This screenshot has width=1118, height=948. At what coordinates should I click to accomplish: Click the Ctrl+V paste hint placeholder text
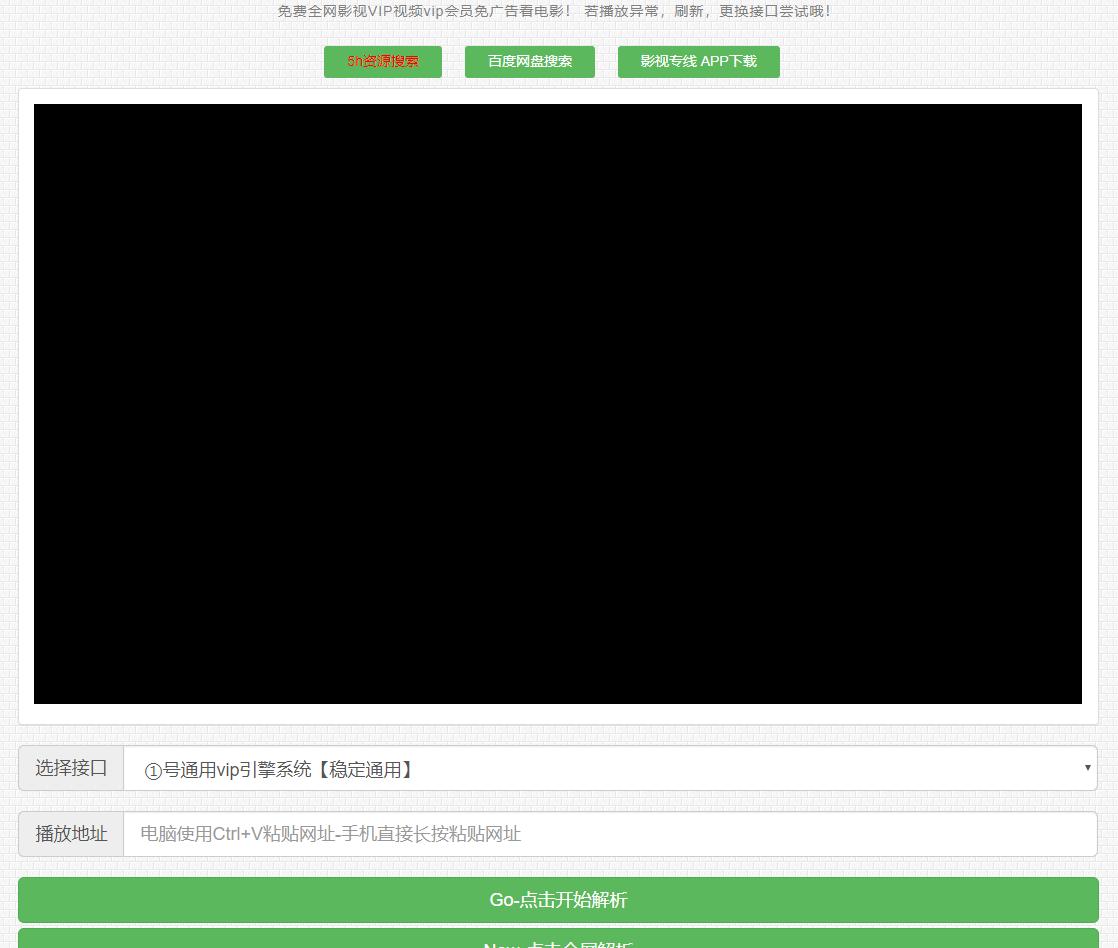(x=328, y=834)
